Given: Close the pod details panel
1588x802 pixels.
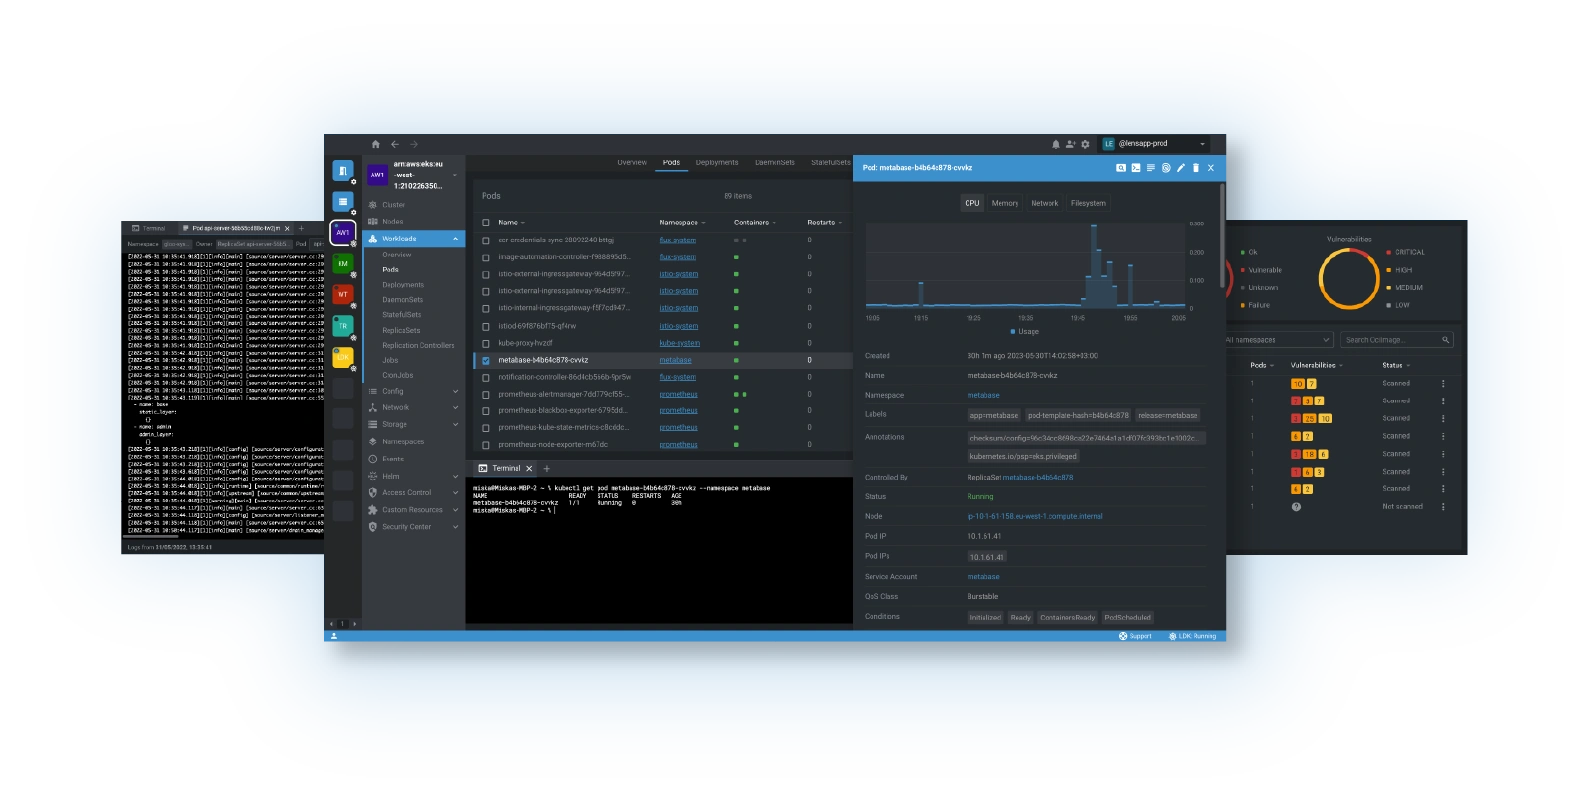Looking at the screenshot, I should tap(1211, 168).
